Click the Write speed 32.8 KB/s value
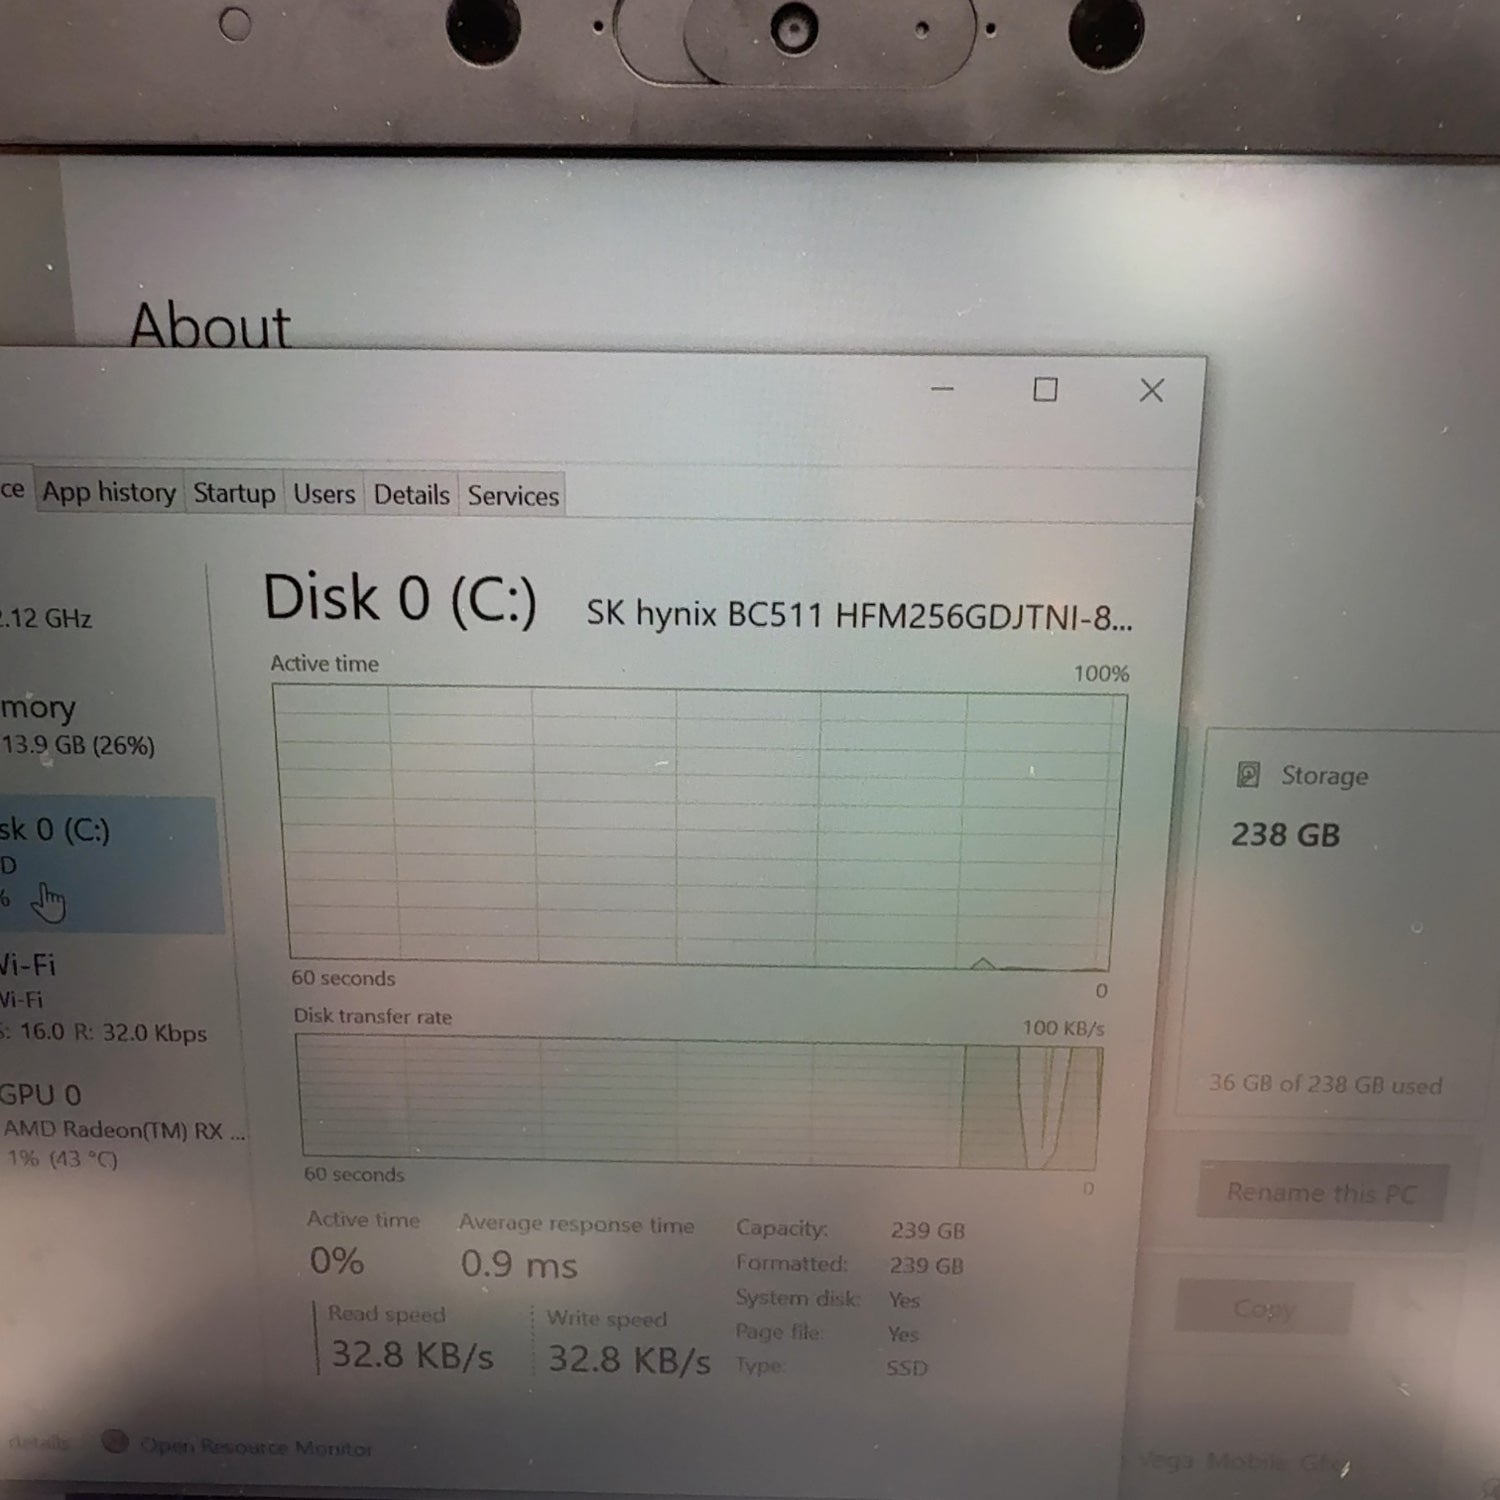 629,1360
